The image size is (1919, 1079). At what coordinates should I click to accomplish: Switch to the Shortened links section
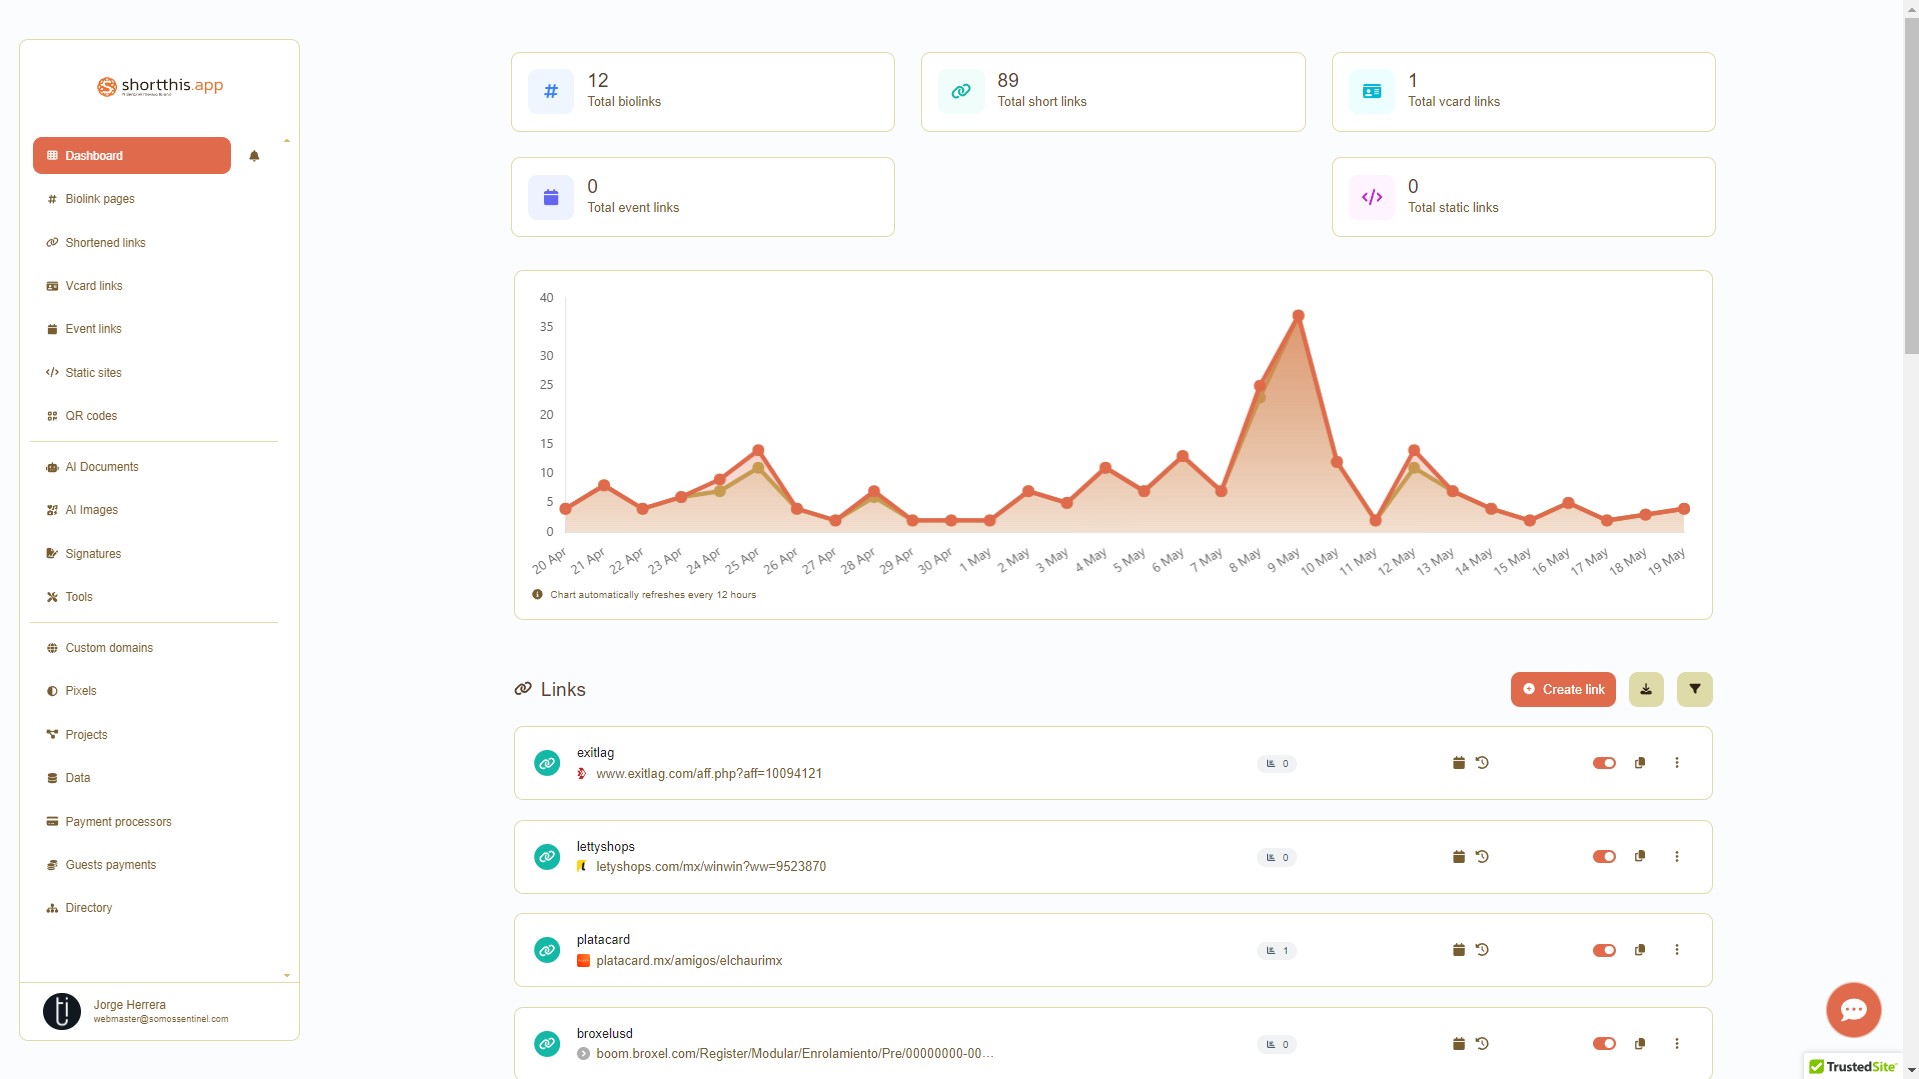point(105,242)
